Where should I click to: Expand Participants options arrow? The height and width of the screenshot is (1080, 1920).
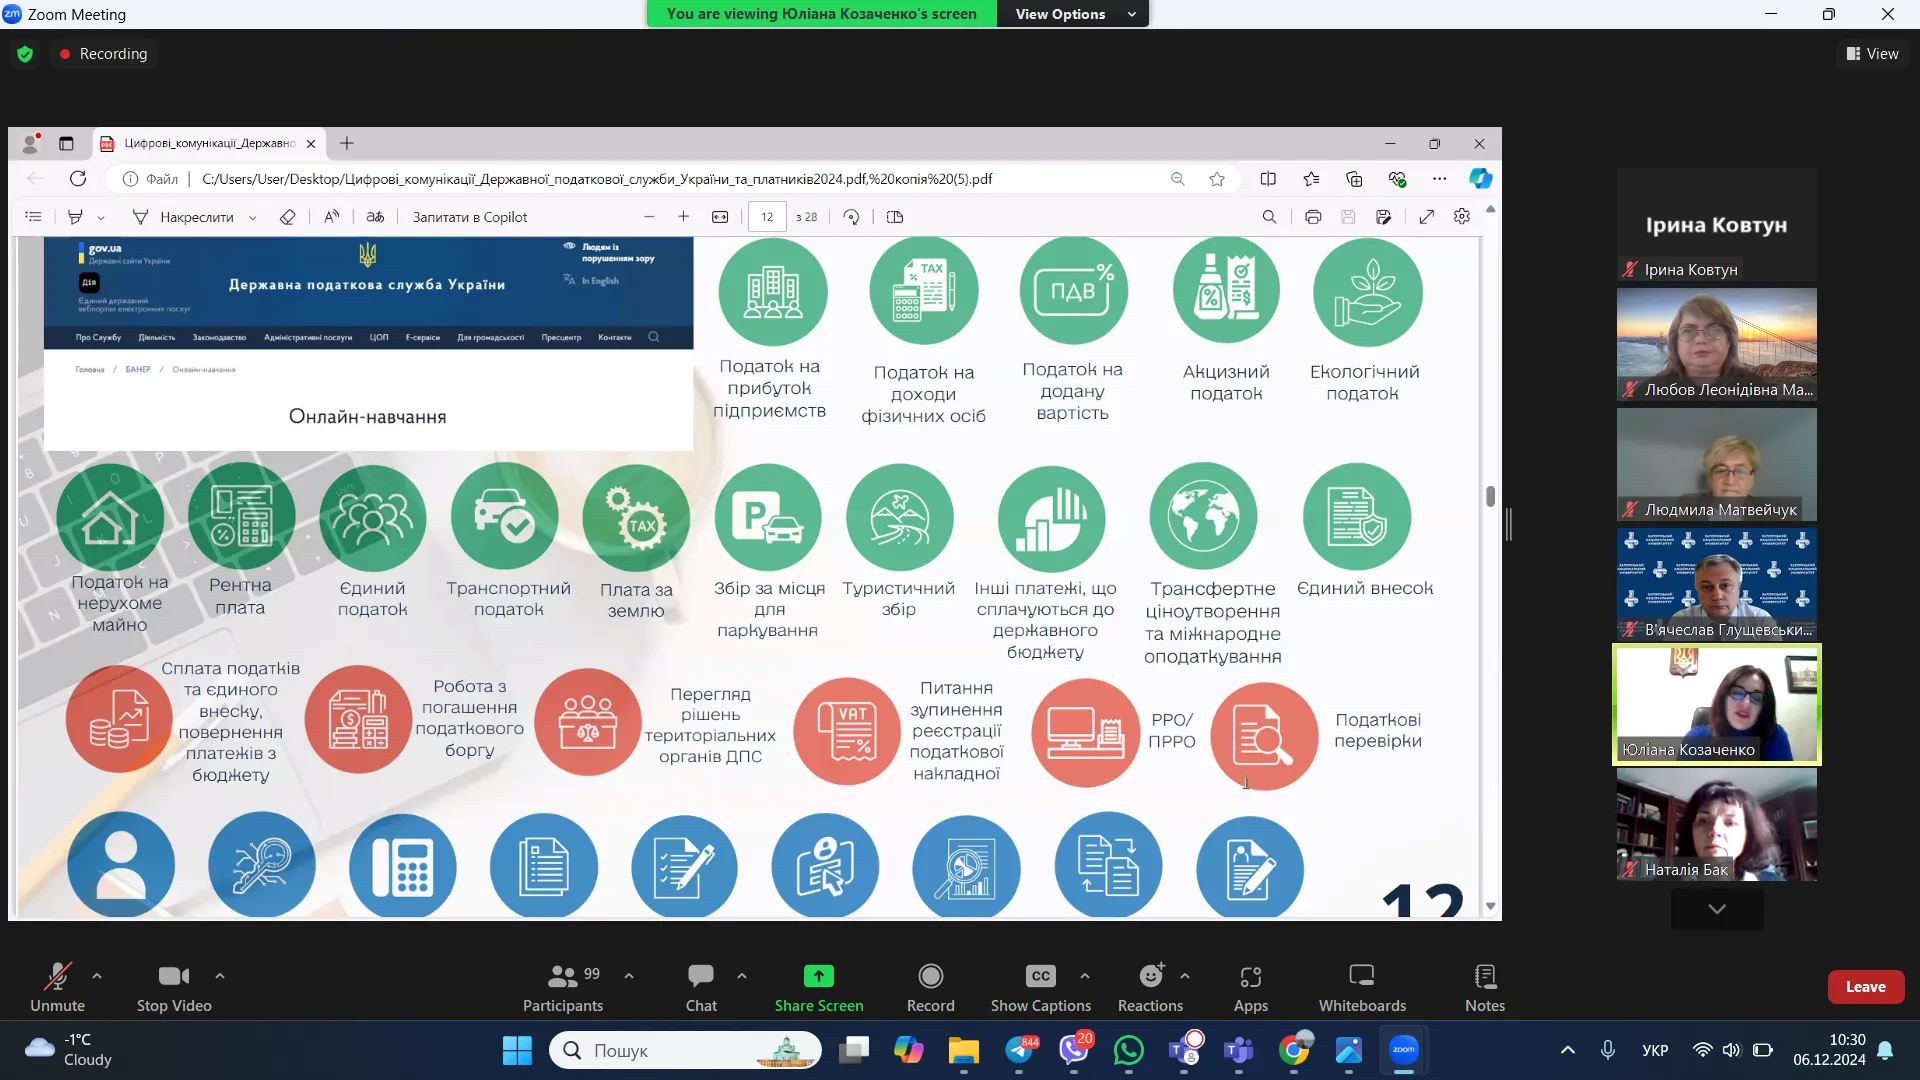tap(629, 976)
